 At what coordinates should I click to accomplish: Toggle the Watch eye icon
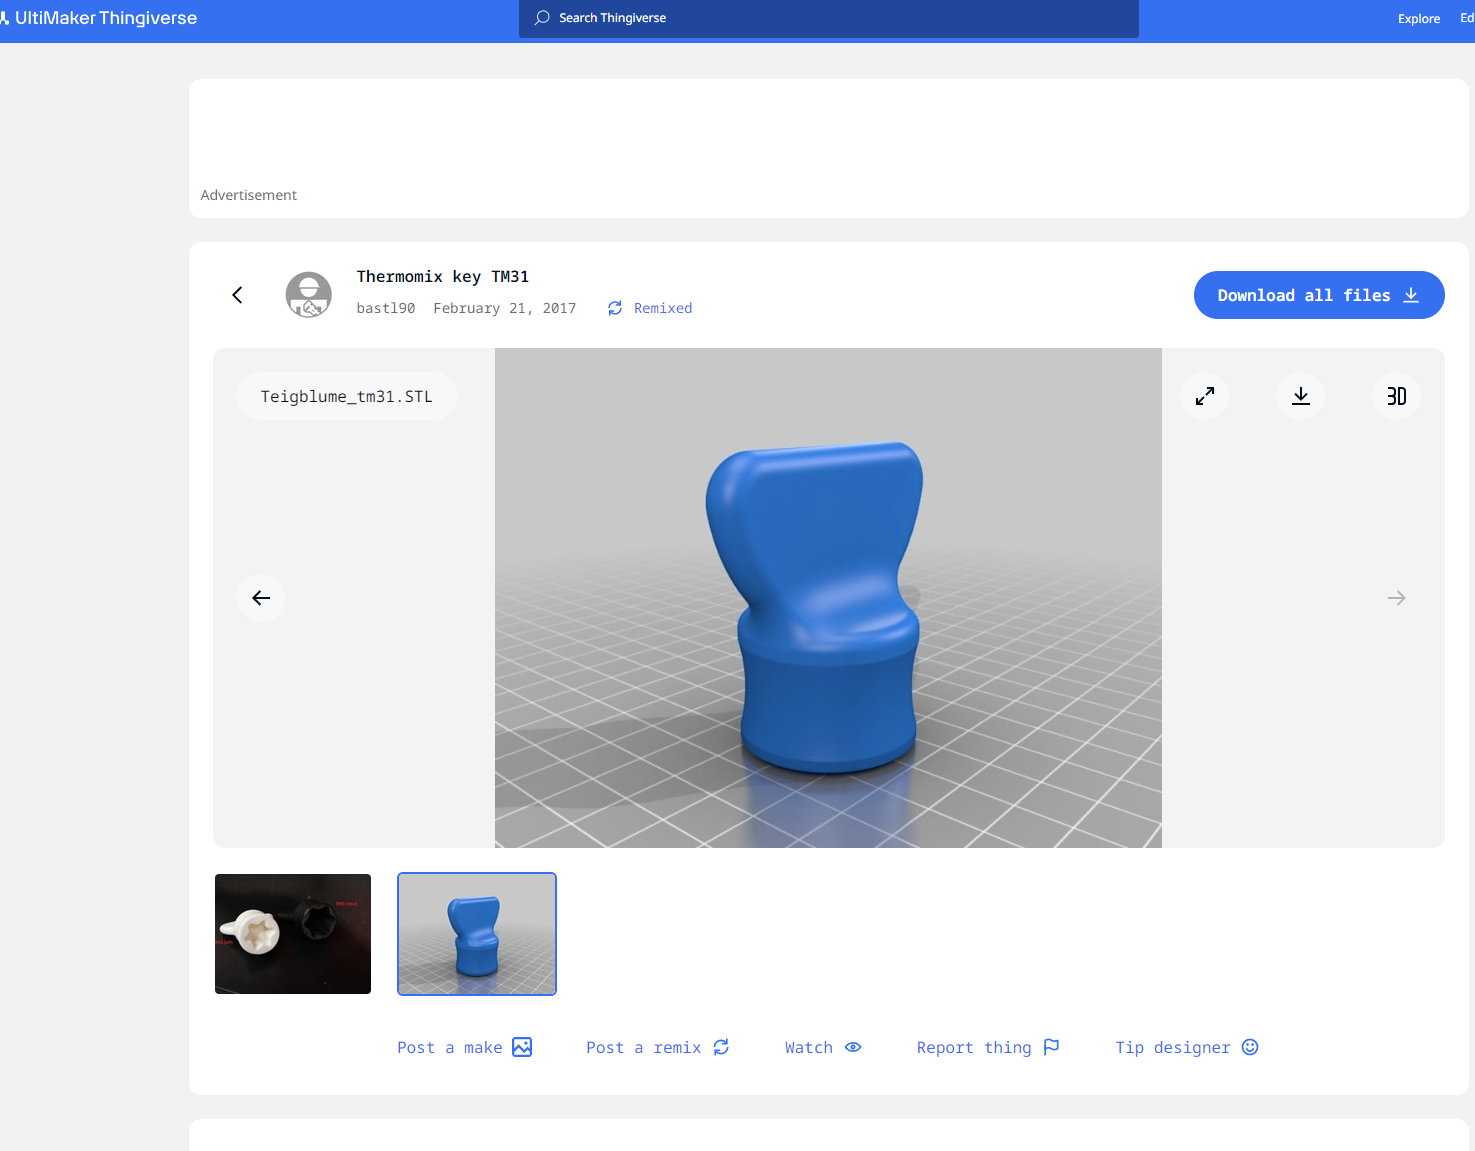pyautogui.click(x=853, y=1047)
